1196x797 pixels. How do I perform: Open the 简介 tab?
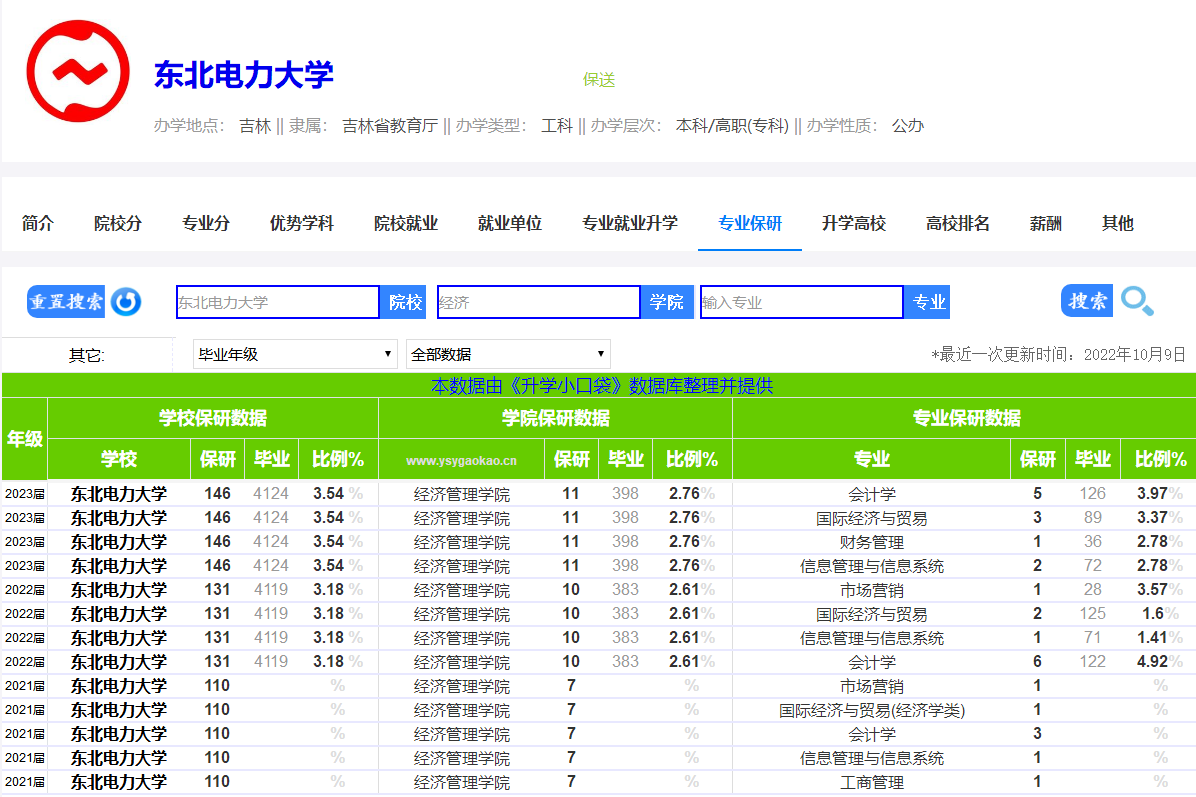click(x=37, y=223)
